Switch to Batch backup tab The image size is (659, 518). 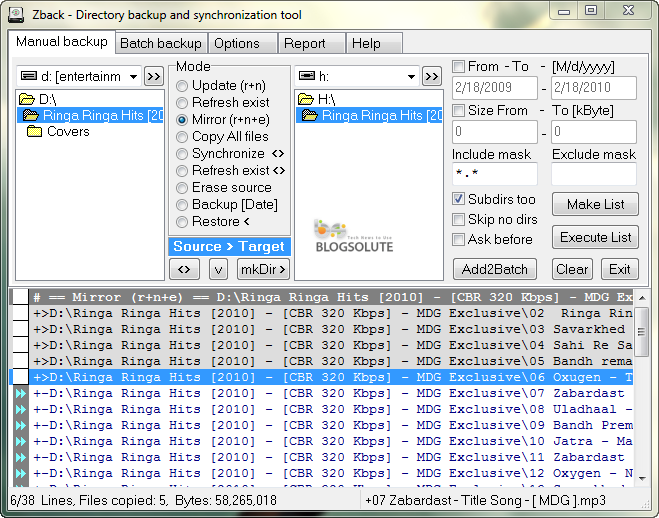(161, 43)
